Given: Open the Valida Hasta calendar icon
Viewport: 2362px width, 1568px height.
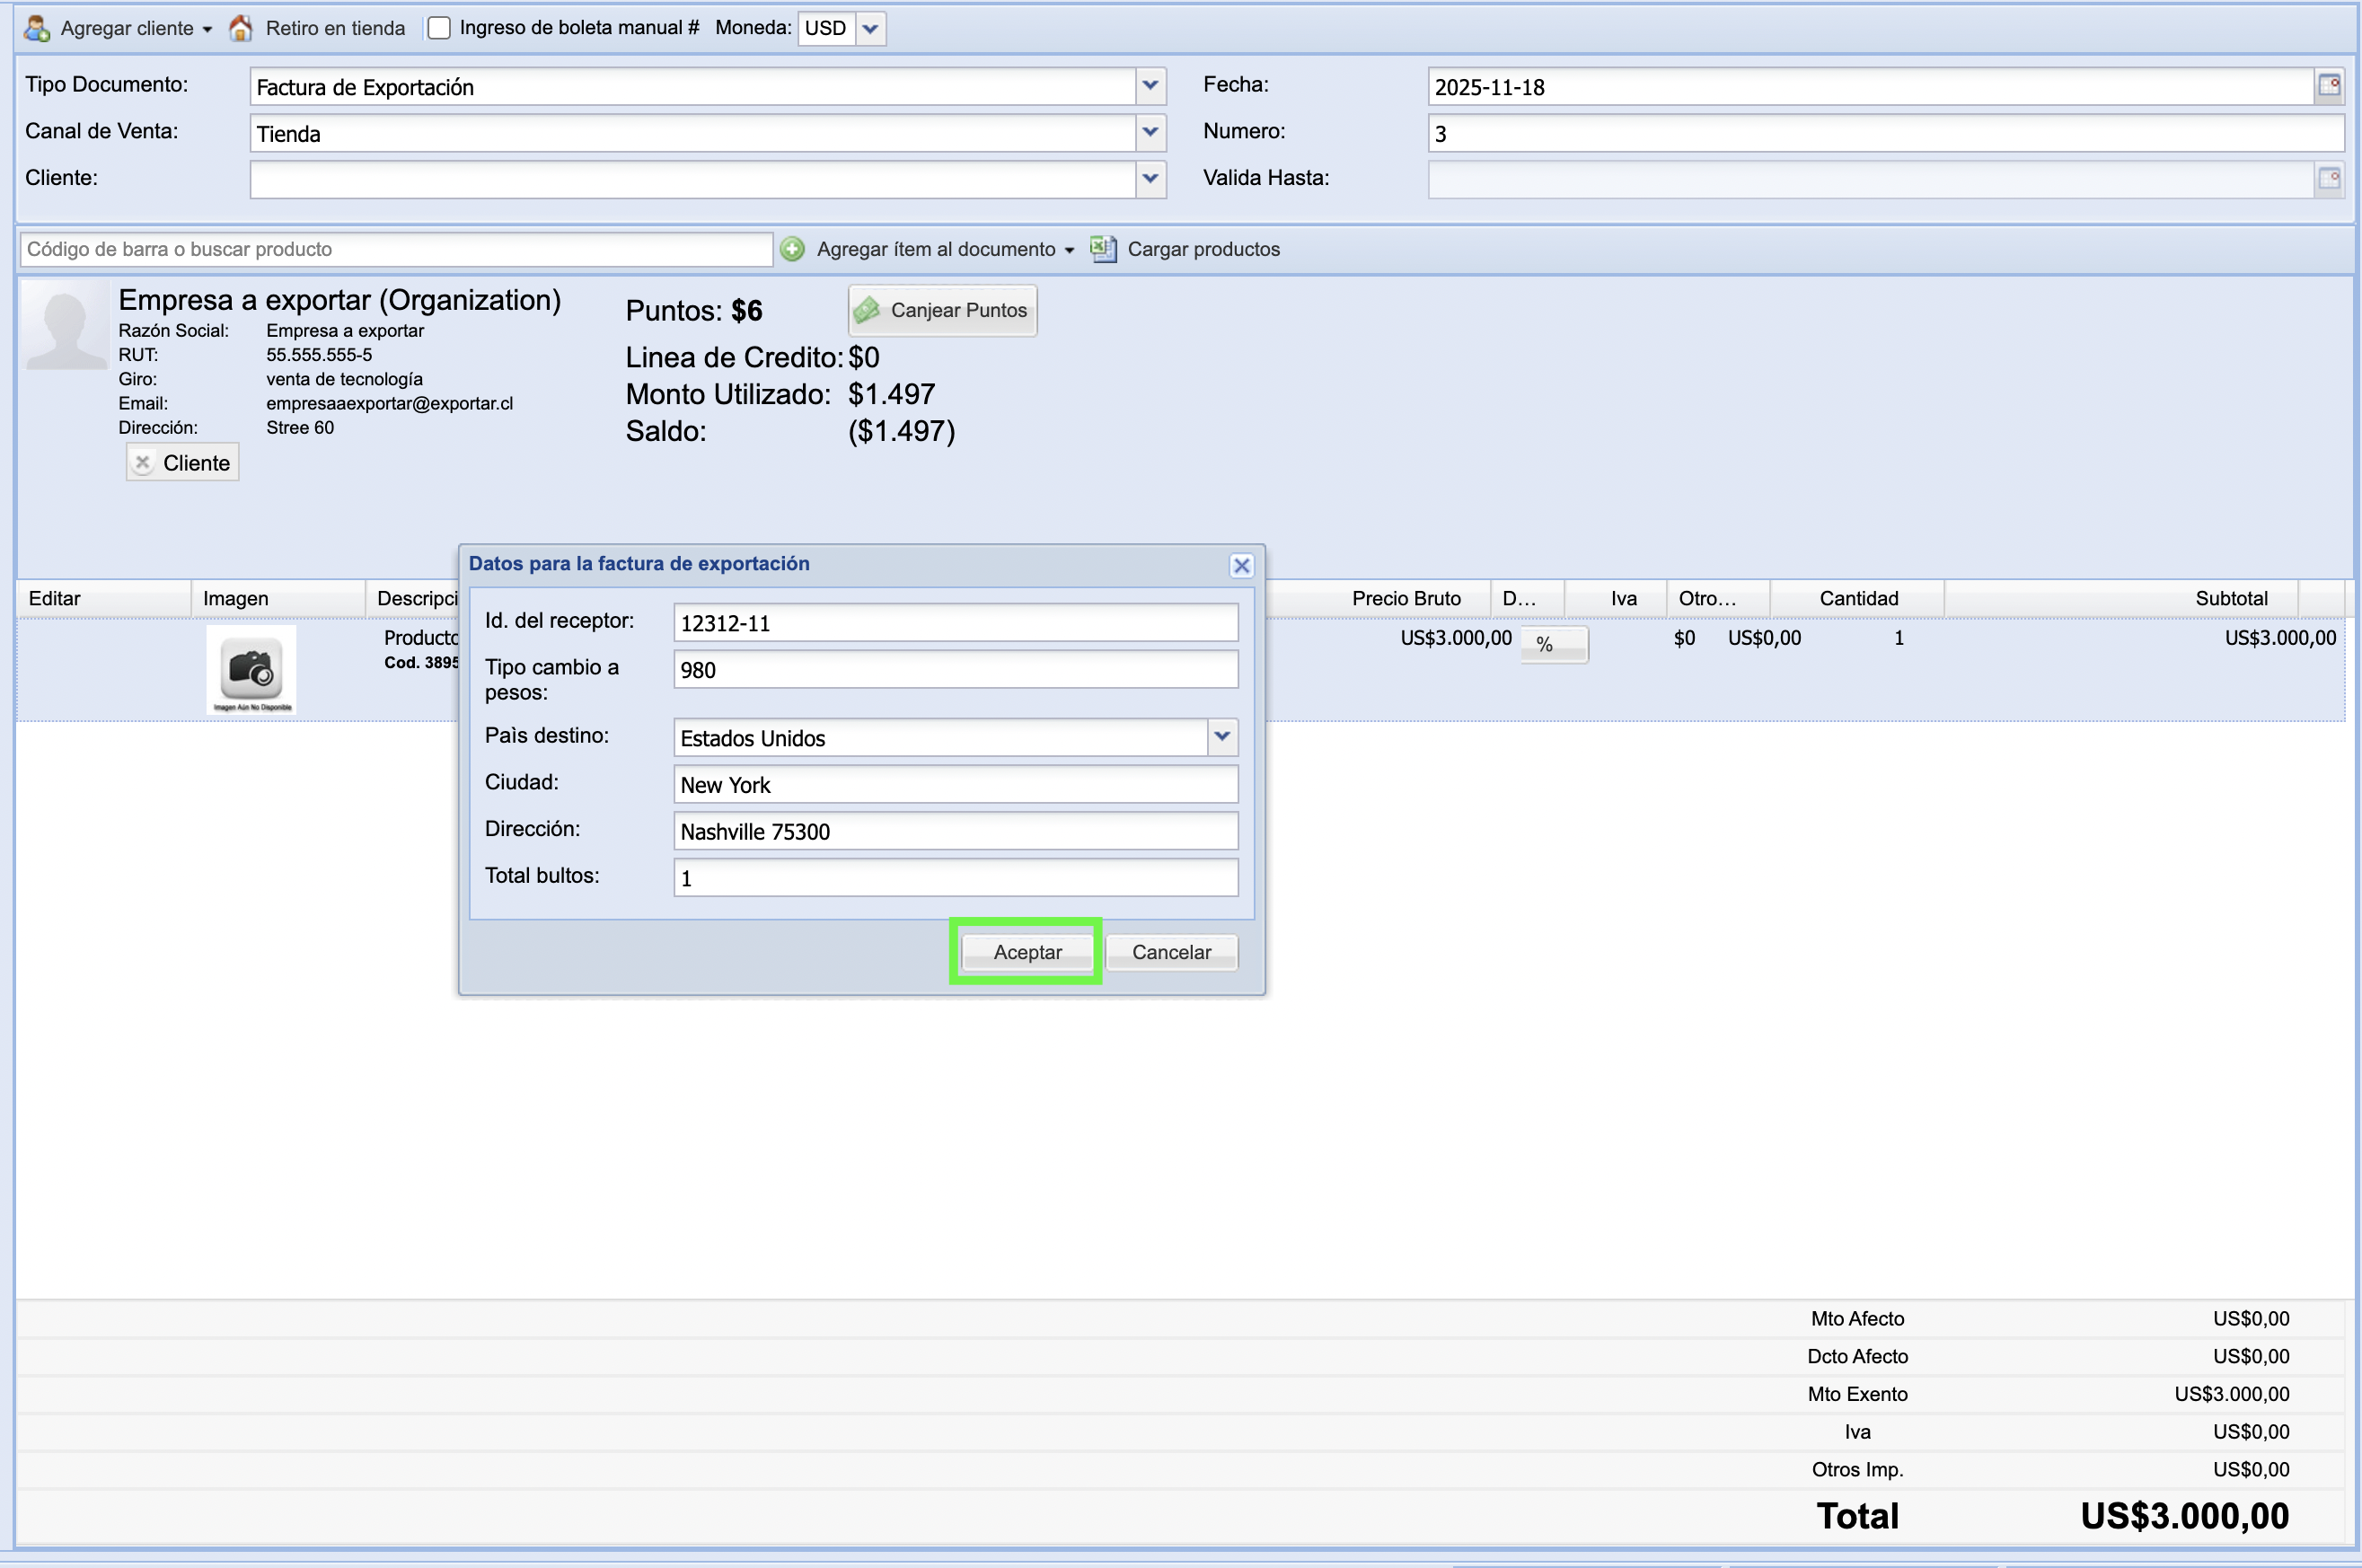Looking at the screenshot, I should 2329,179.
